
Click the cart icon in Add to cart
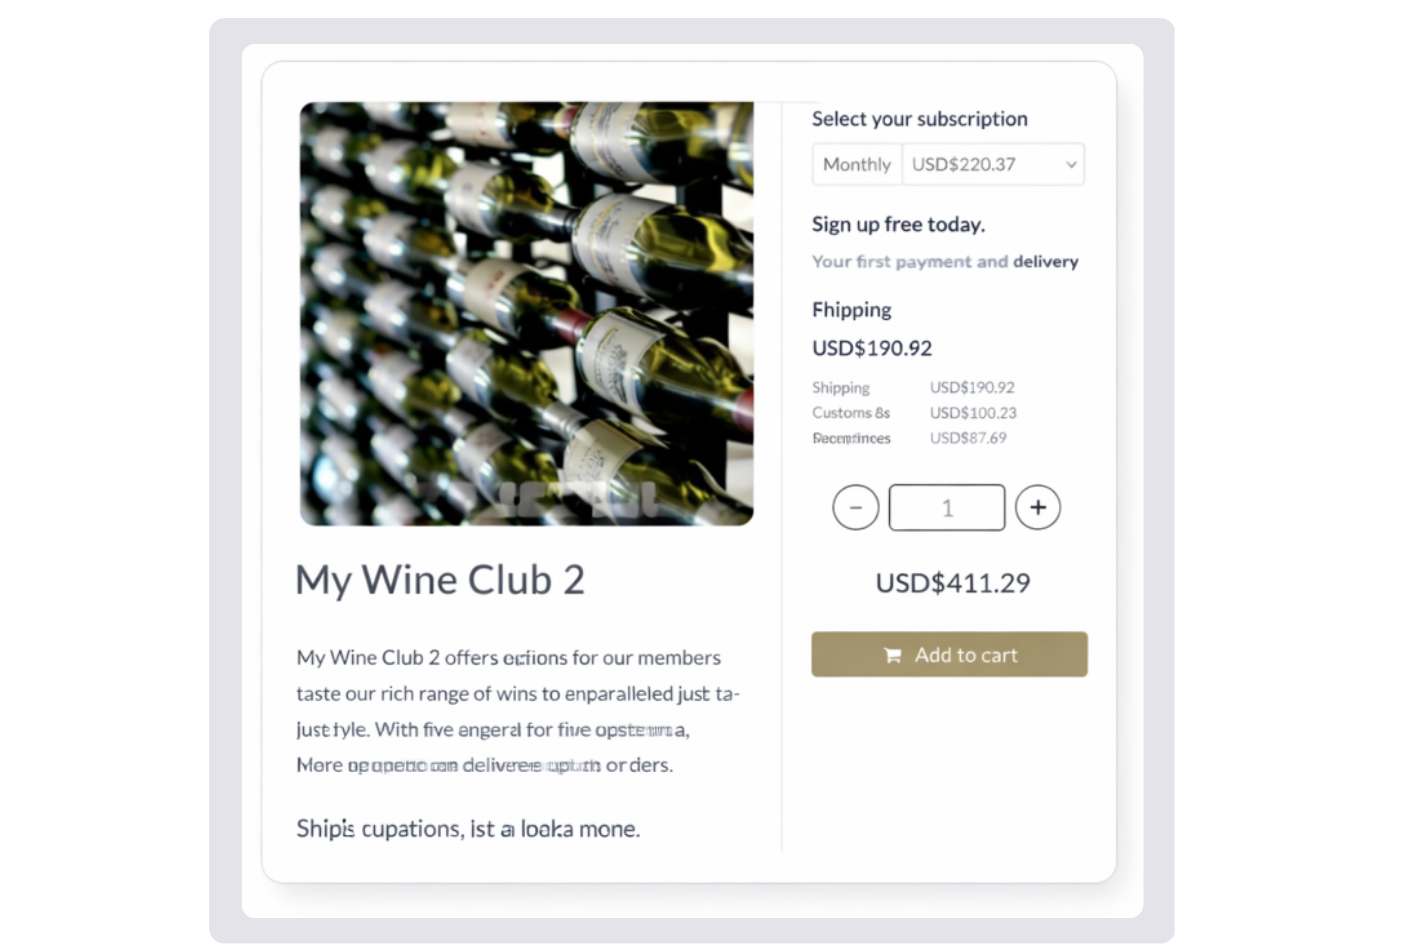point(893,656)
